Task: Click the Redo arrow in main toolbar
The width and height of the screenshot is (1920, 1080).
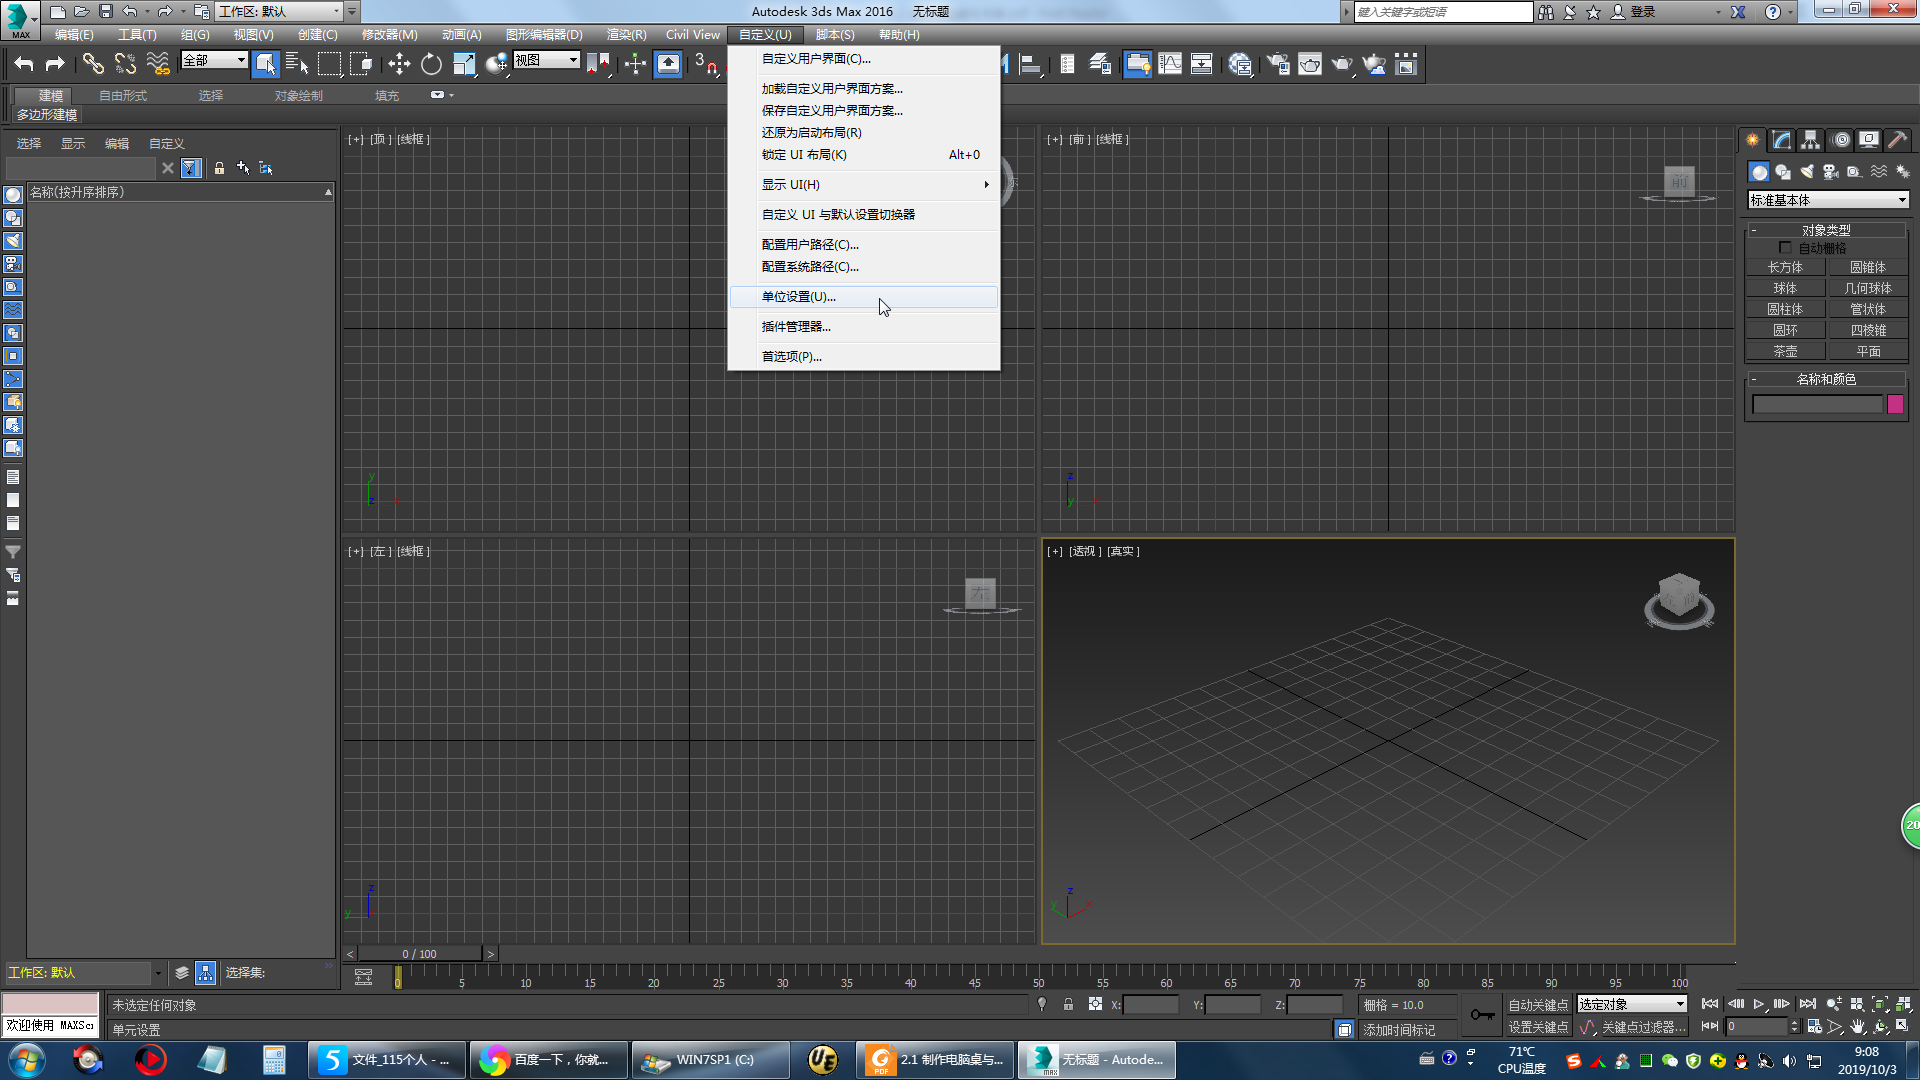Action: [56, 65]
